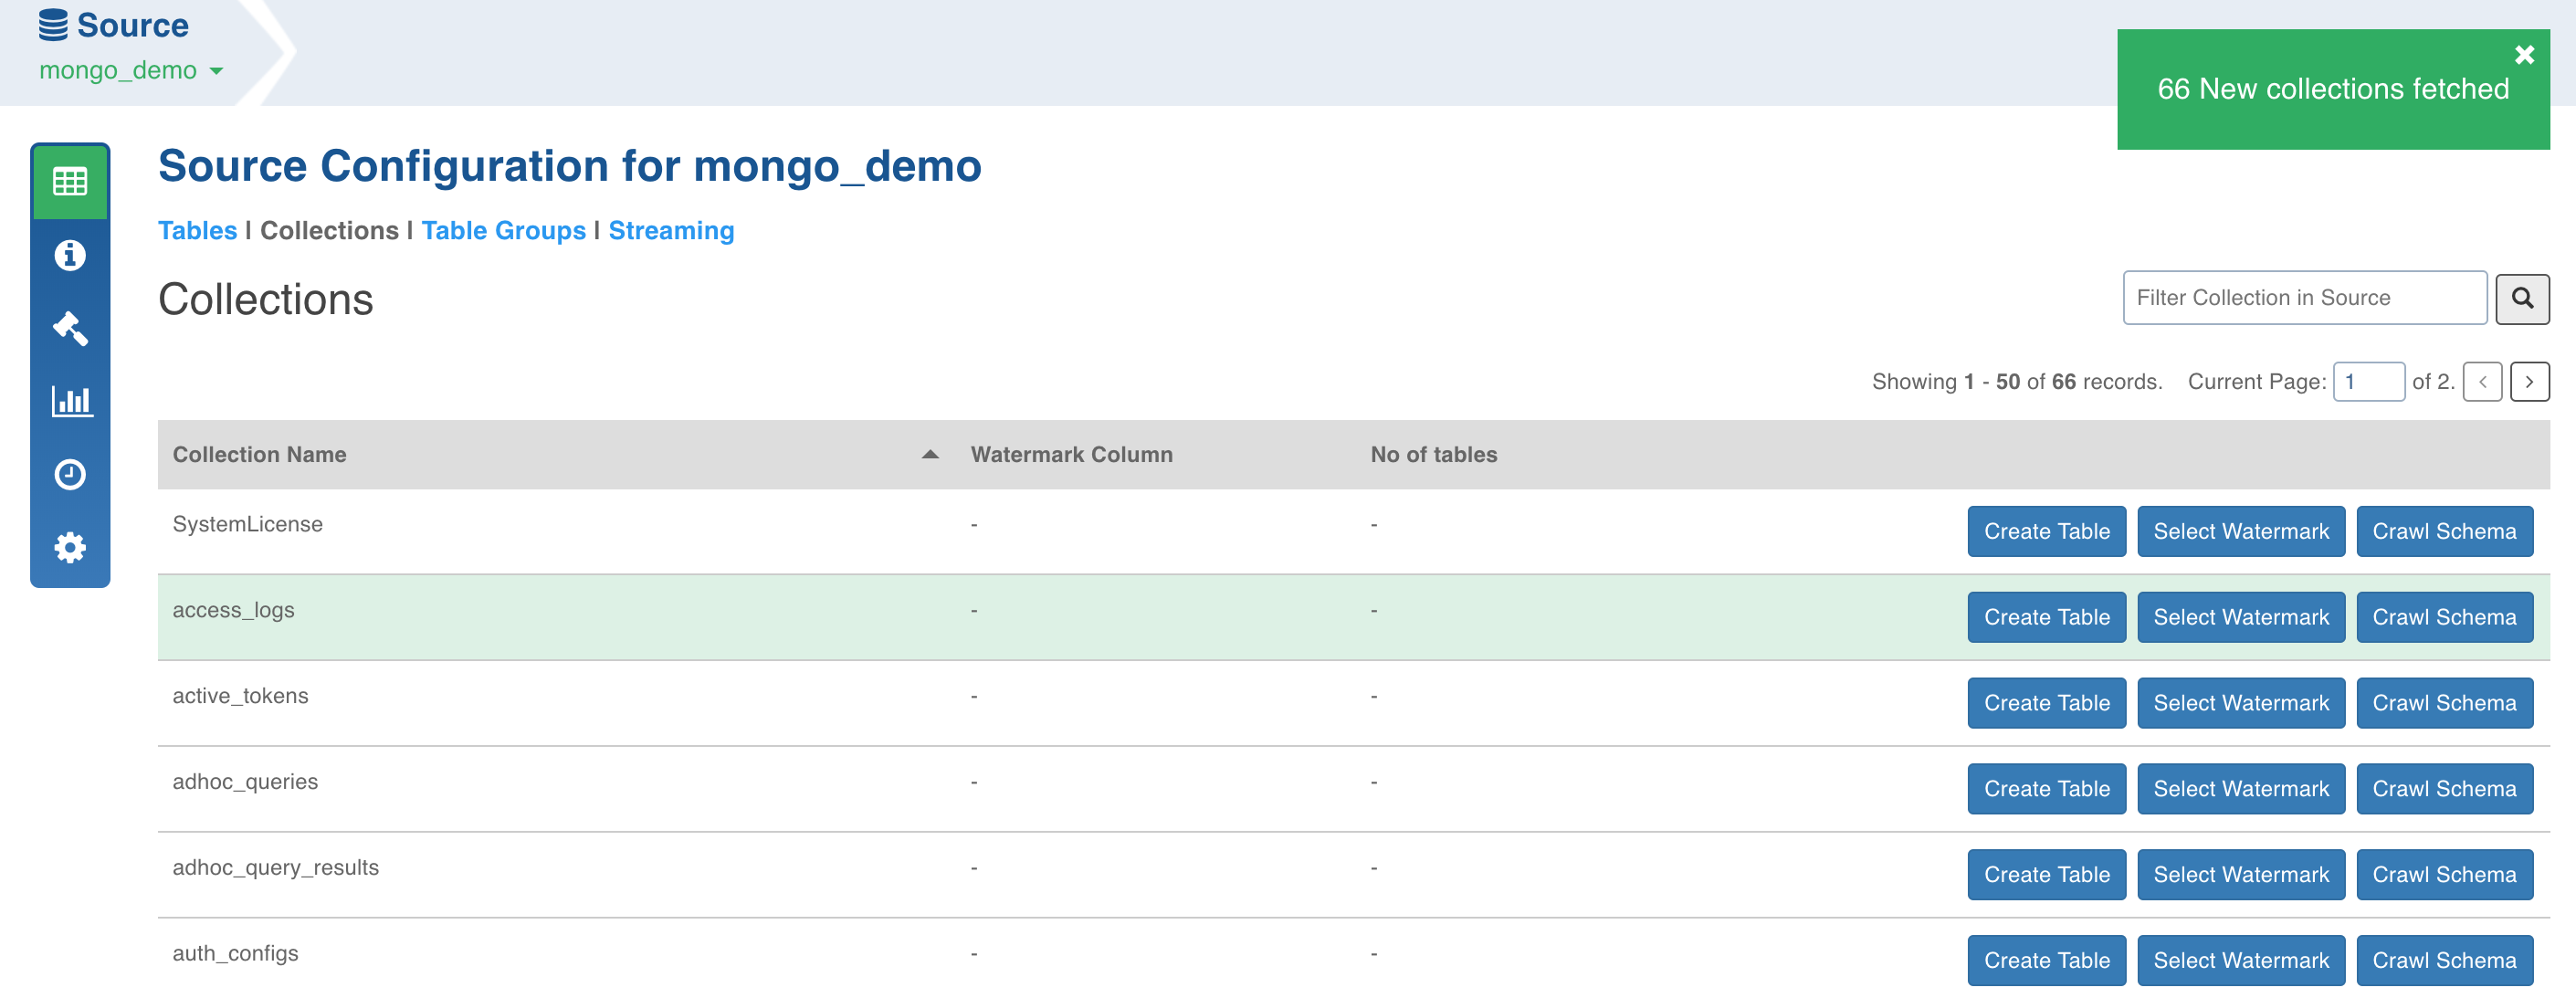Screen dimensions: 2576x998
Task: Crawl Schema for adhoc_queries
Action: point(2444,790)
